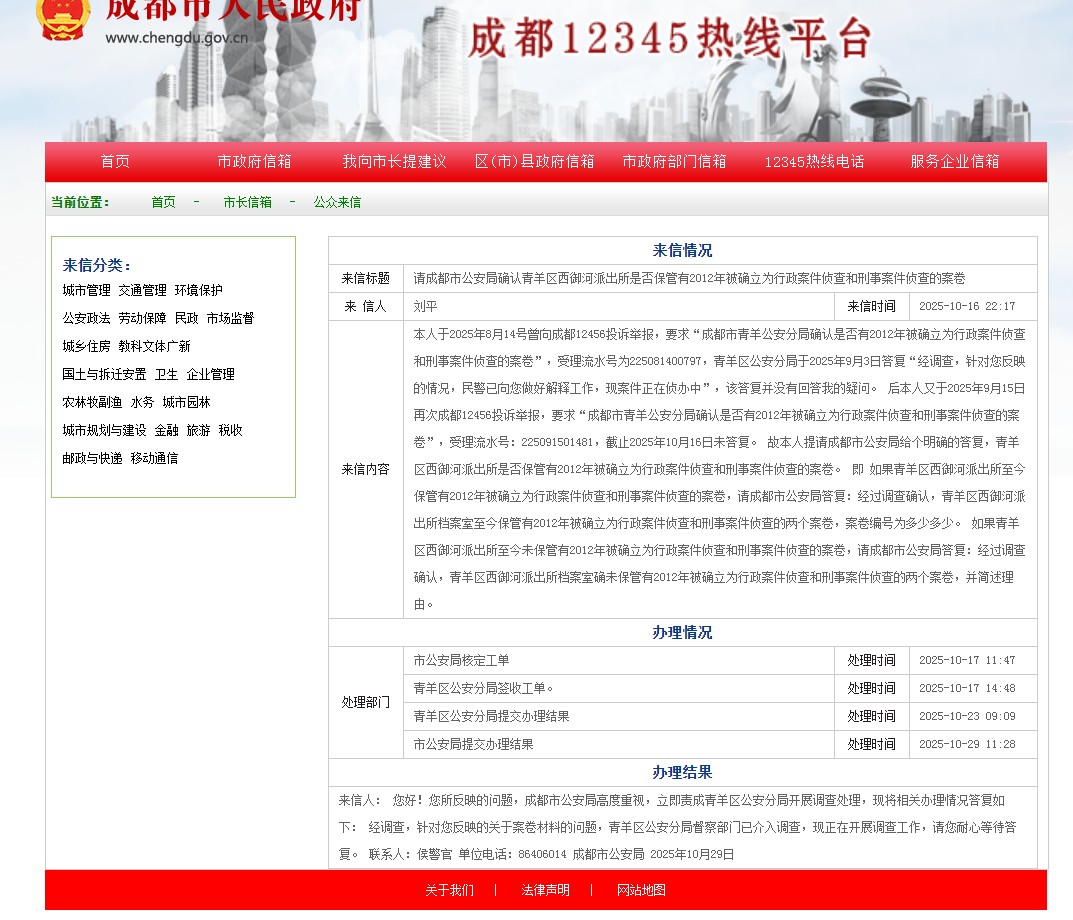The image size is (1073, 920).
Task: Click the www.chengdu.gov.cn site address text
Action: point(177,38)
